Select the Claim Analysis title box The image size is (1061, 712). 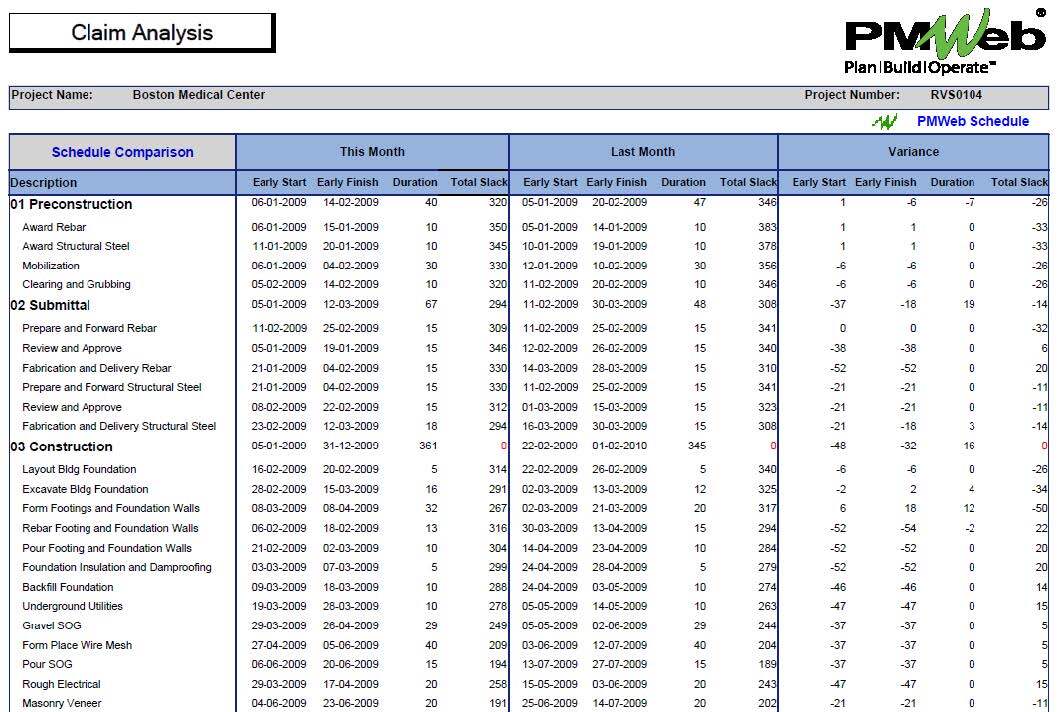click(142, 33)
